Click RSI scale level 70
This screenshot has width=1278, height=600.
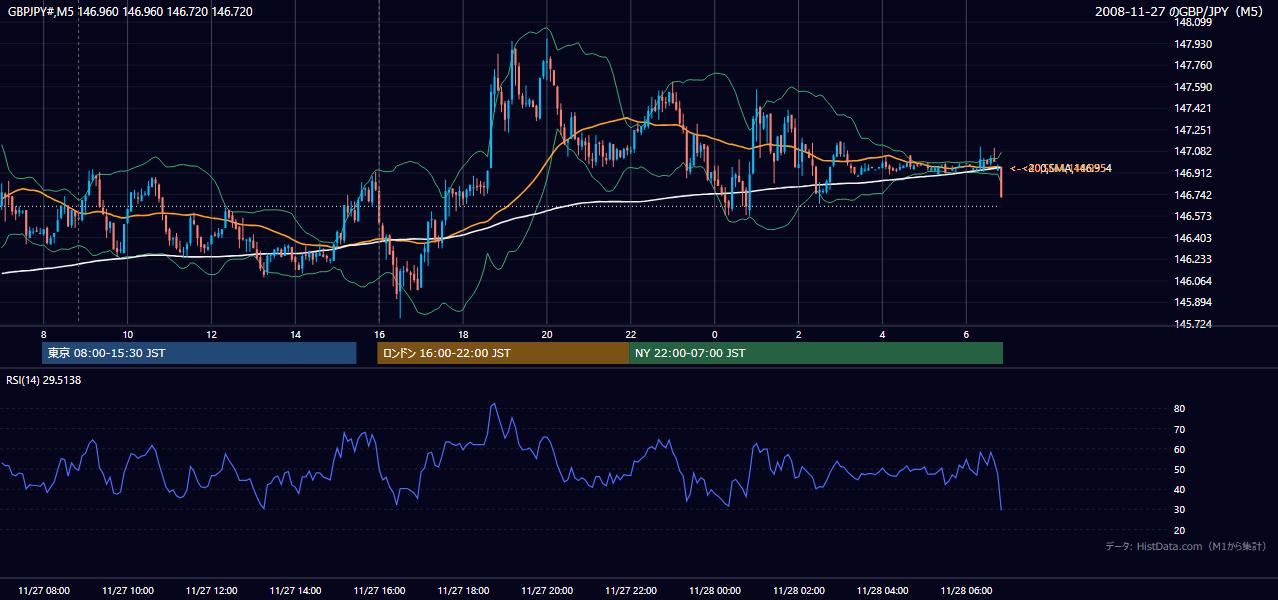point(1179,429)
